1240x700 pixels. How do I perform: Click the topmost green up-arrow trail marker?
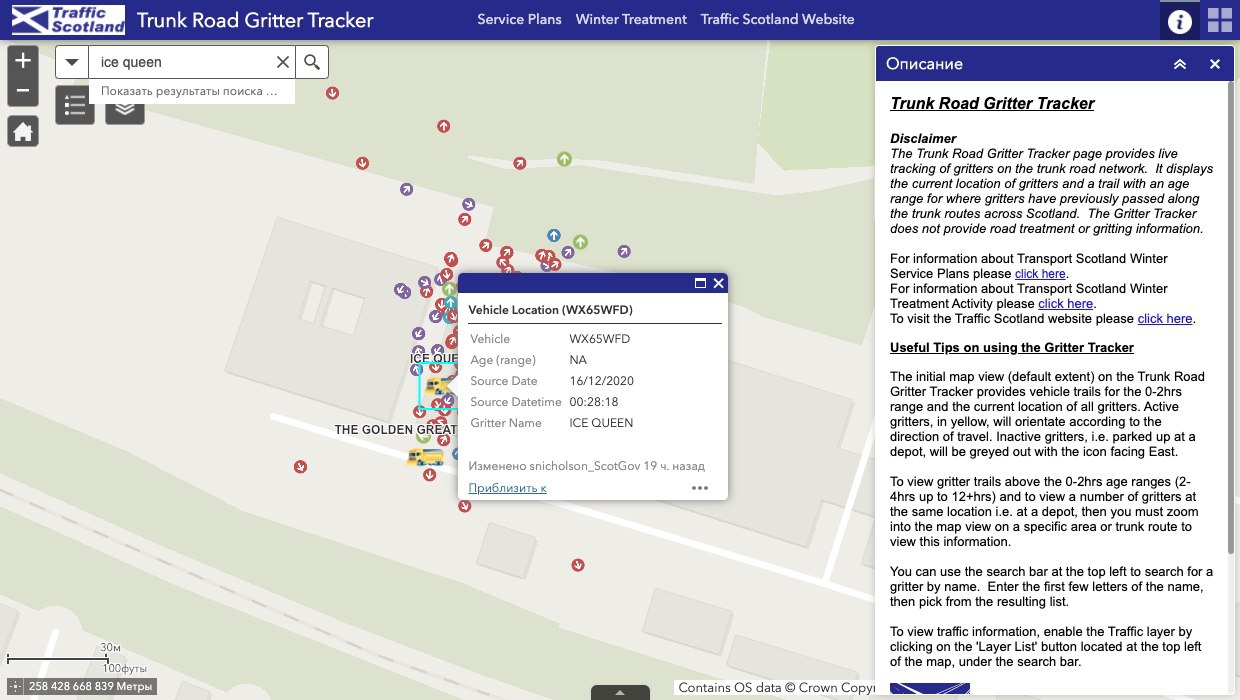(x=564, y=158)
